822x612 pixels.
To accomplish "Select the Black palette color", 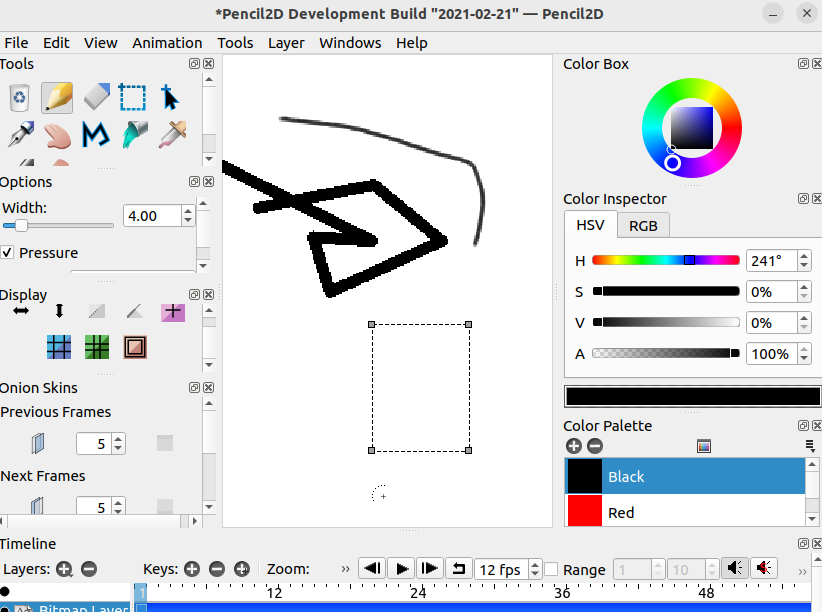I will 685,476.
